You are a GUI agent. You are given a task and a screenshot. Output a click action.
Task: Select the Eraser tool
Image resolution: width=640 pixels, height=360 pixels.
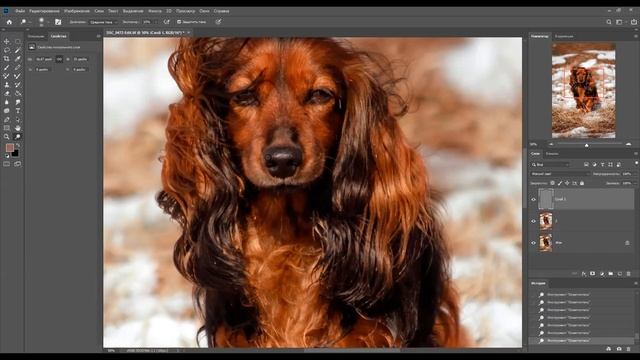(7, 93)
